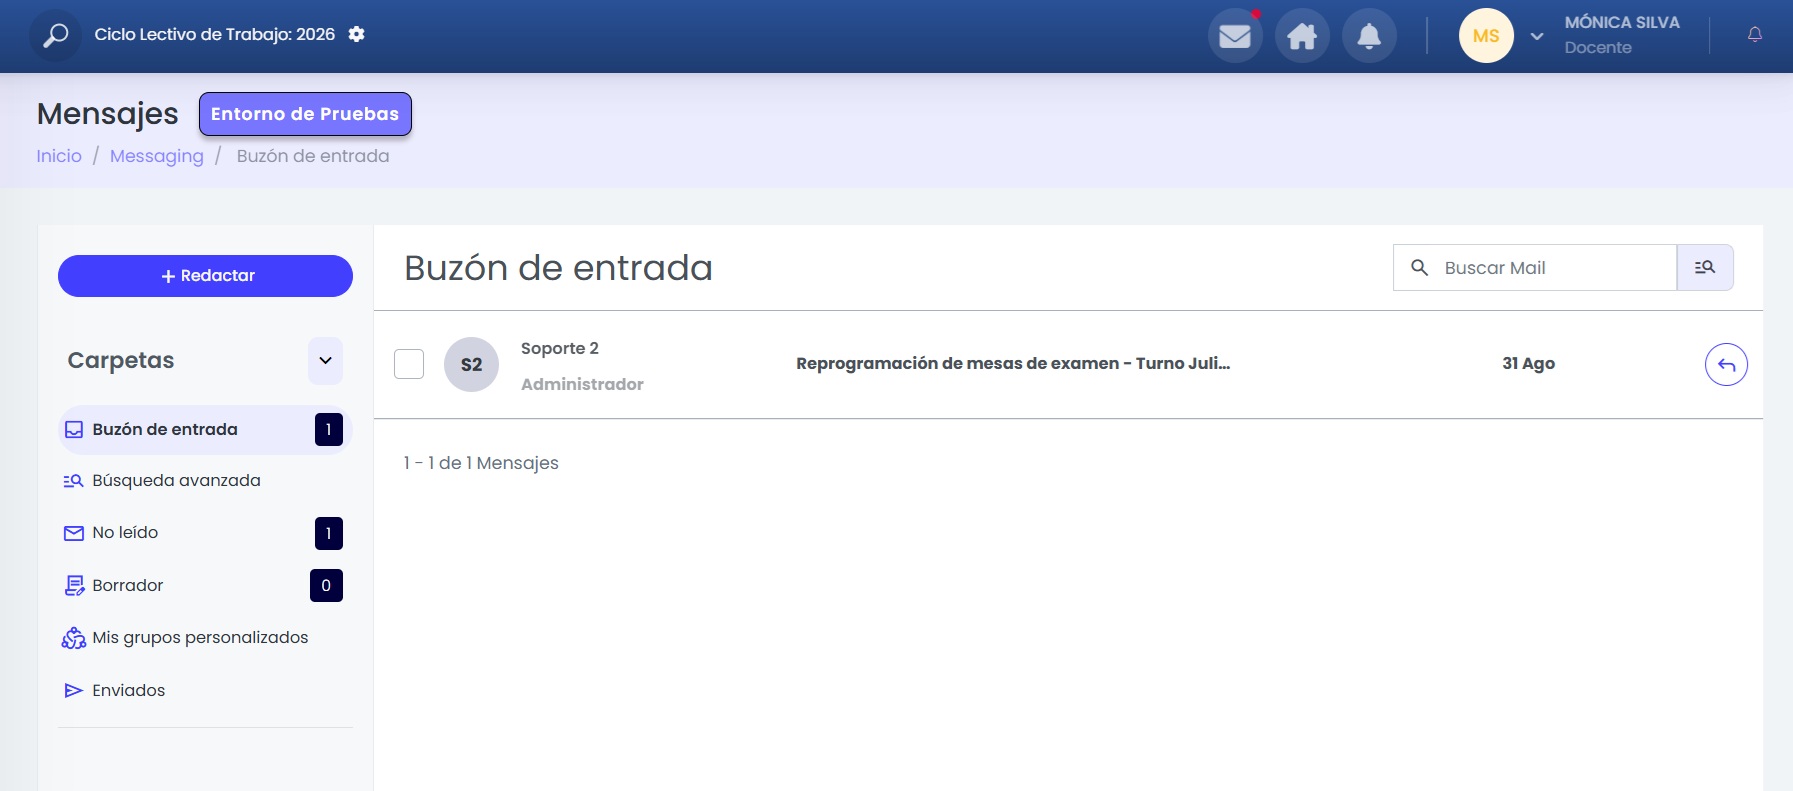Click the 1 - 1 de 1 Mensajes text
The image size is (1793, 791).
[481, 463]
